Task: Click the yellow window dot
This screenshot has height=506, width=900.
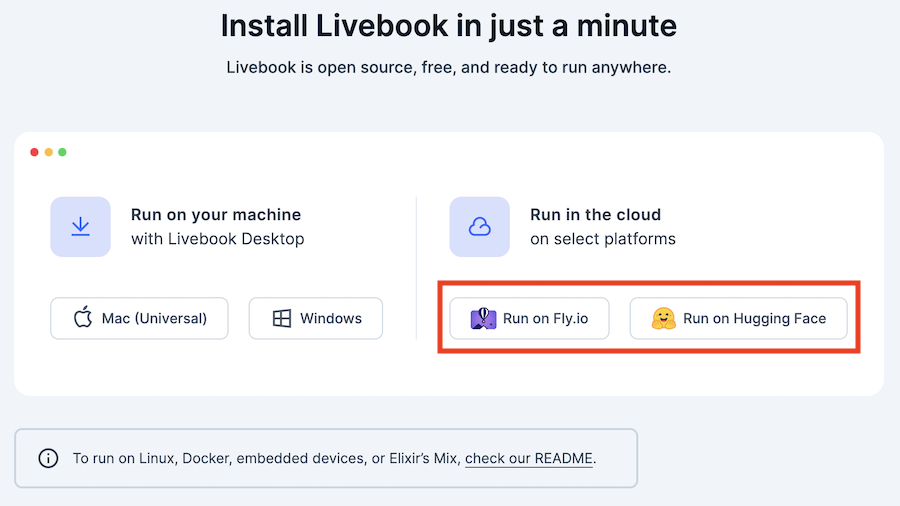Action: pyautogui.click(x=49, y=152)
